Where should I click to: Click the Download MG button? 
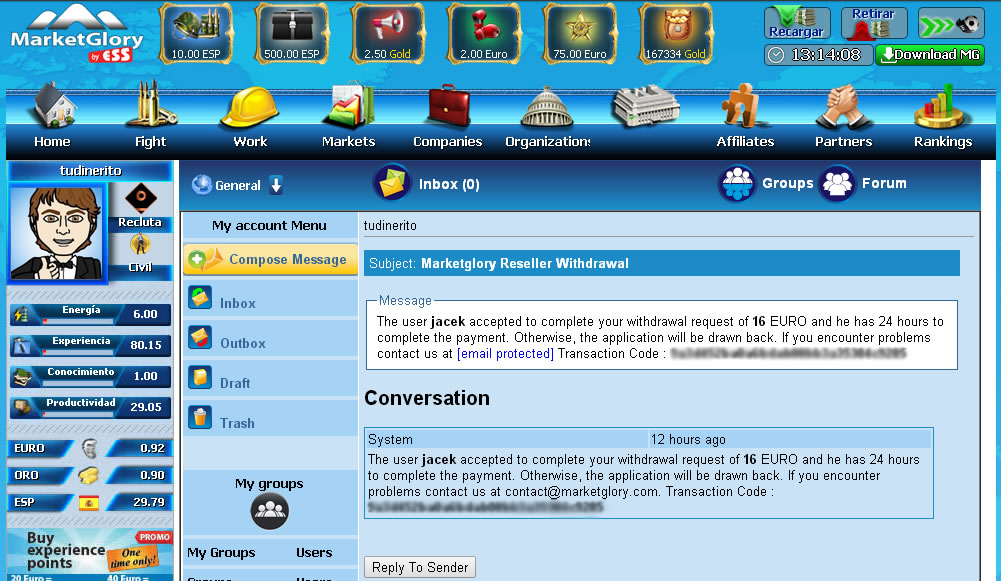(930, 55)
